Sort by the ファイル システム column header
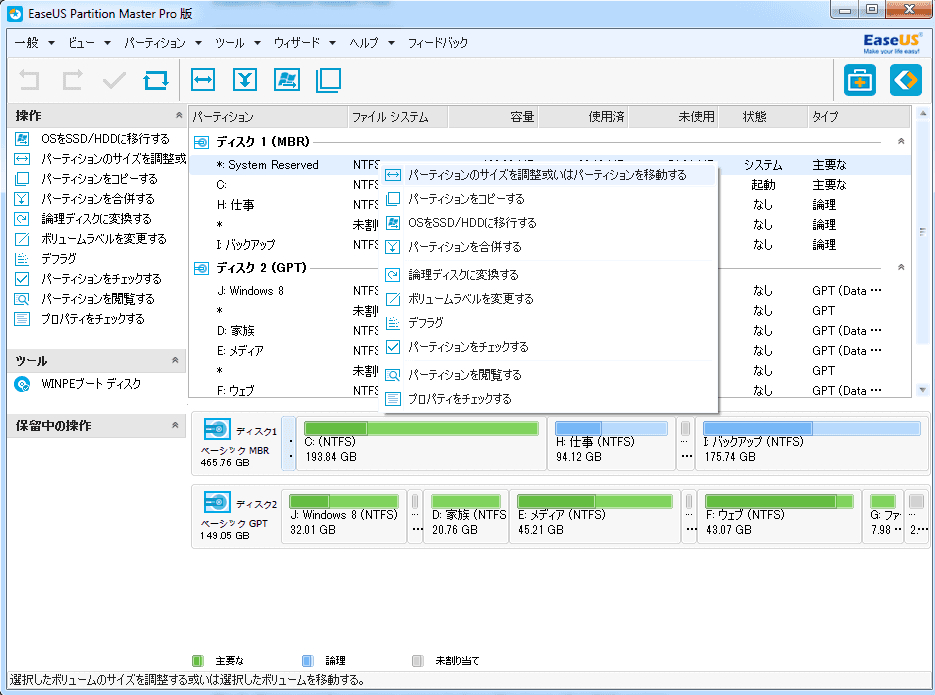The image size is (935, 695). click(x=397, y=117)
